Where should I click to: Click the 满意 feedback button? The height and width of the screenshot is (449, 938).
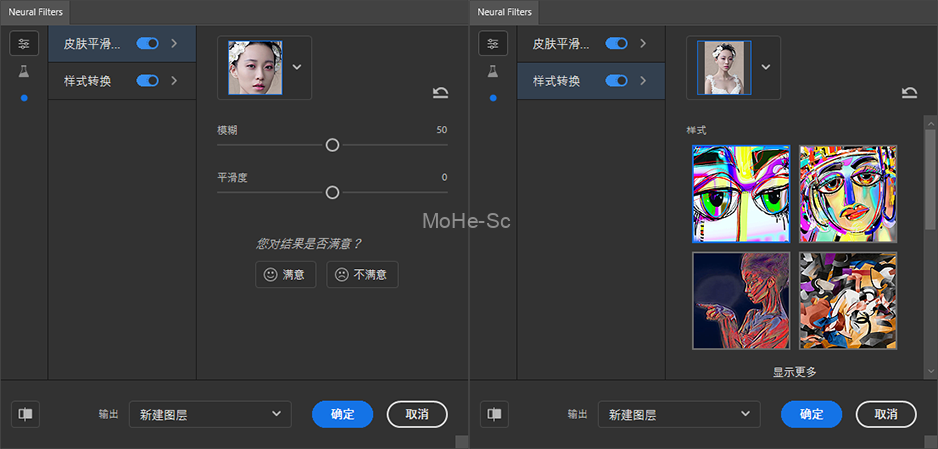point(286,274)
